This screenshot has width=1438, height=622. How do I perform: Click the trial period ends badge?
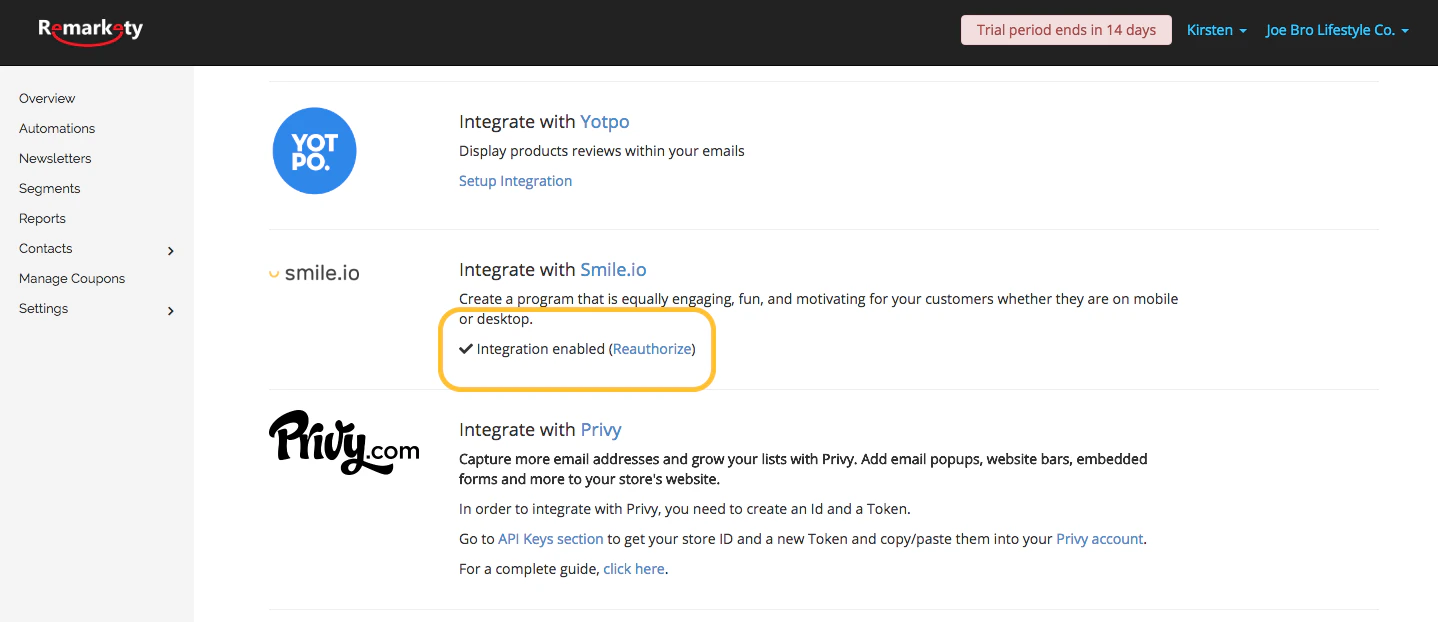point(1066,30)
